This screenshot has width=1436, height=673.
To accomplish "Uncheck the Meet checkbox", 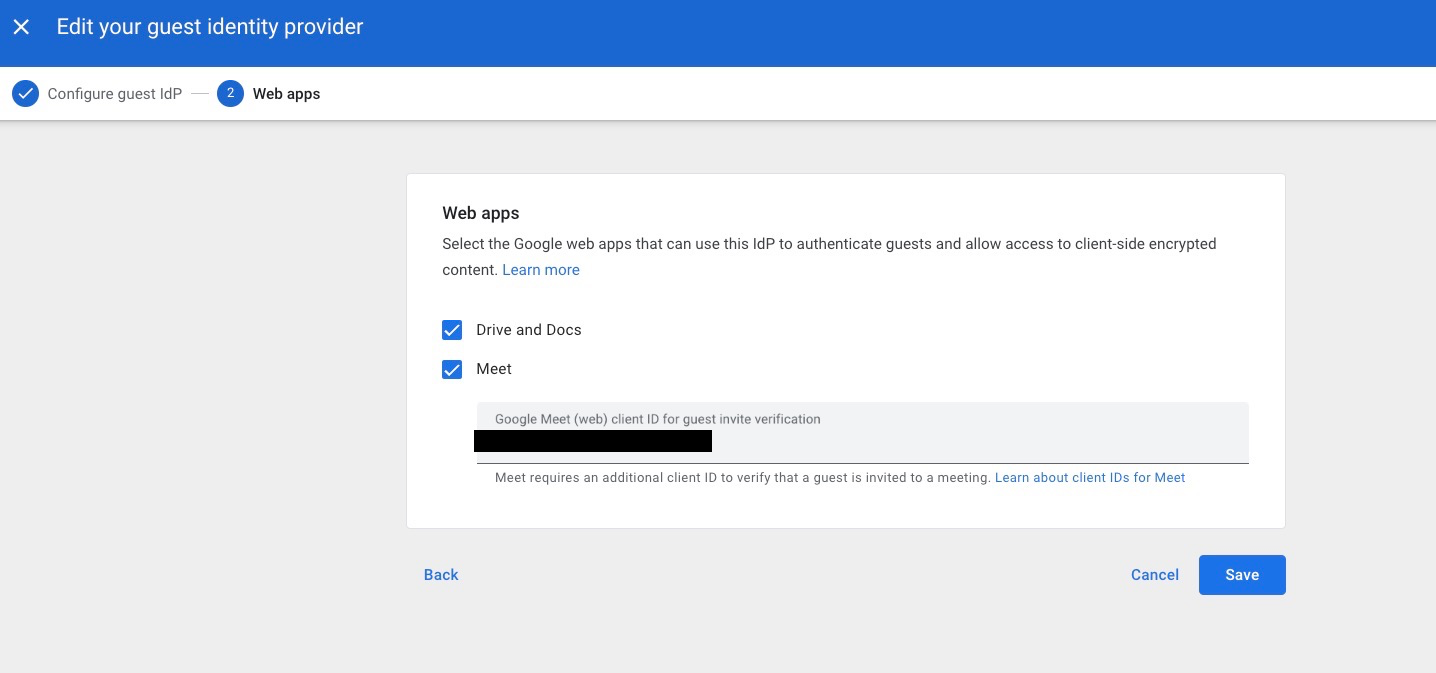I will [452, 369].
